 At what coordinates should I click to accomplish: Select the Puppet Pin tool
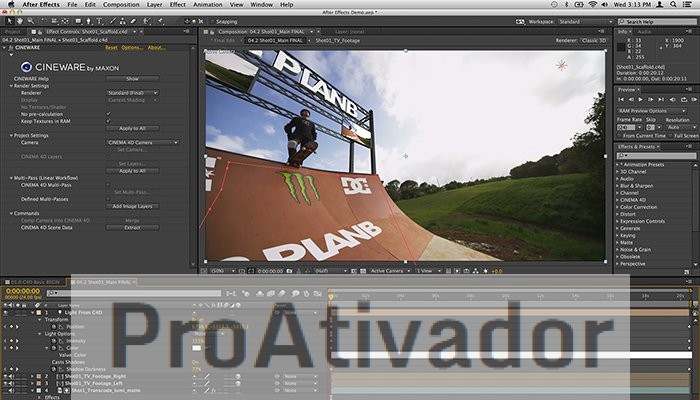(x=160, y=21)
